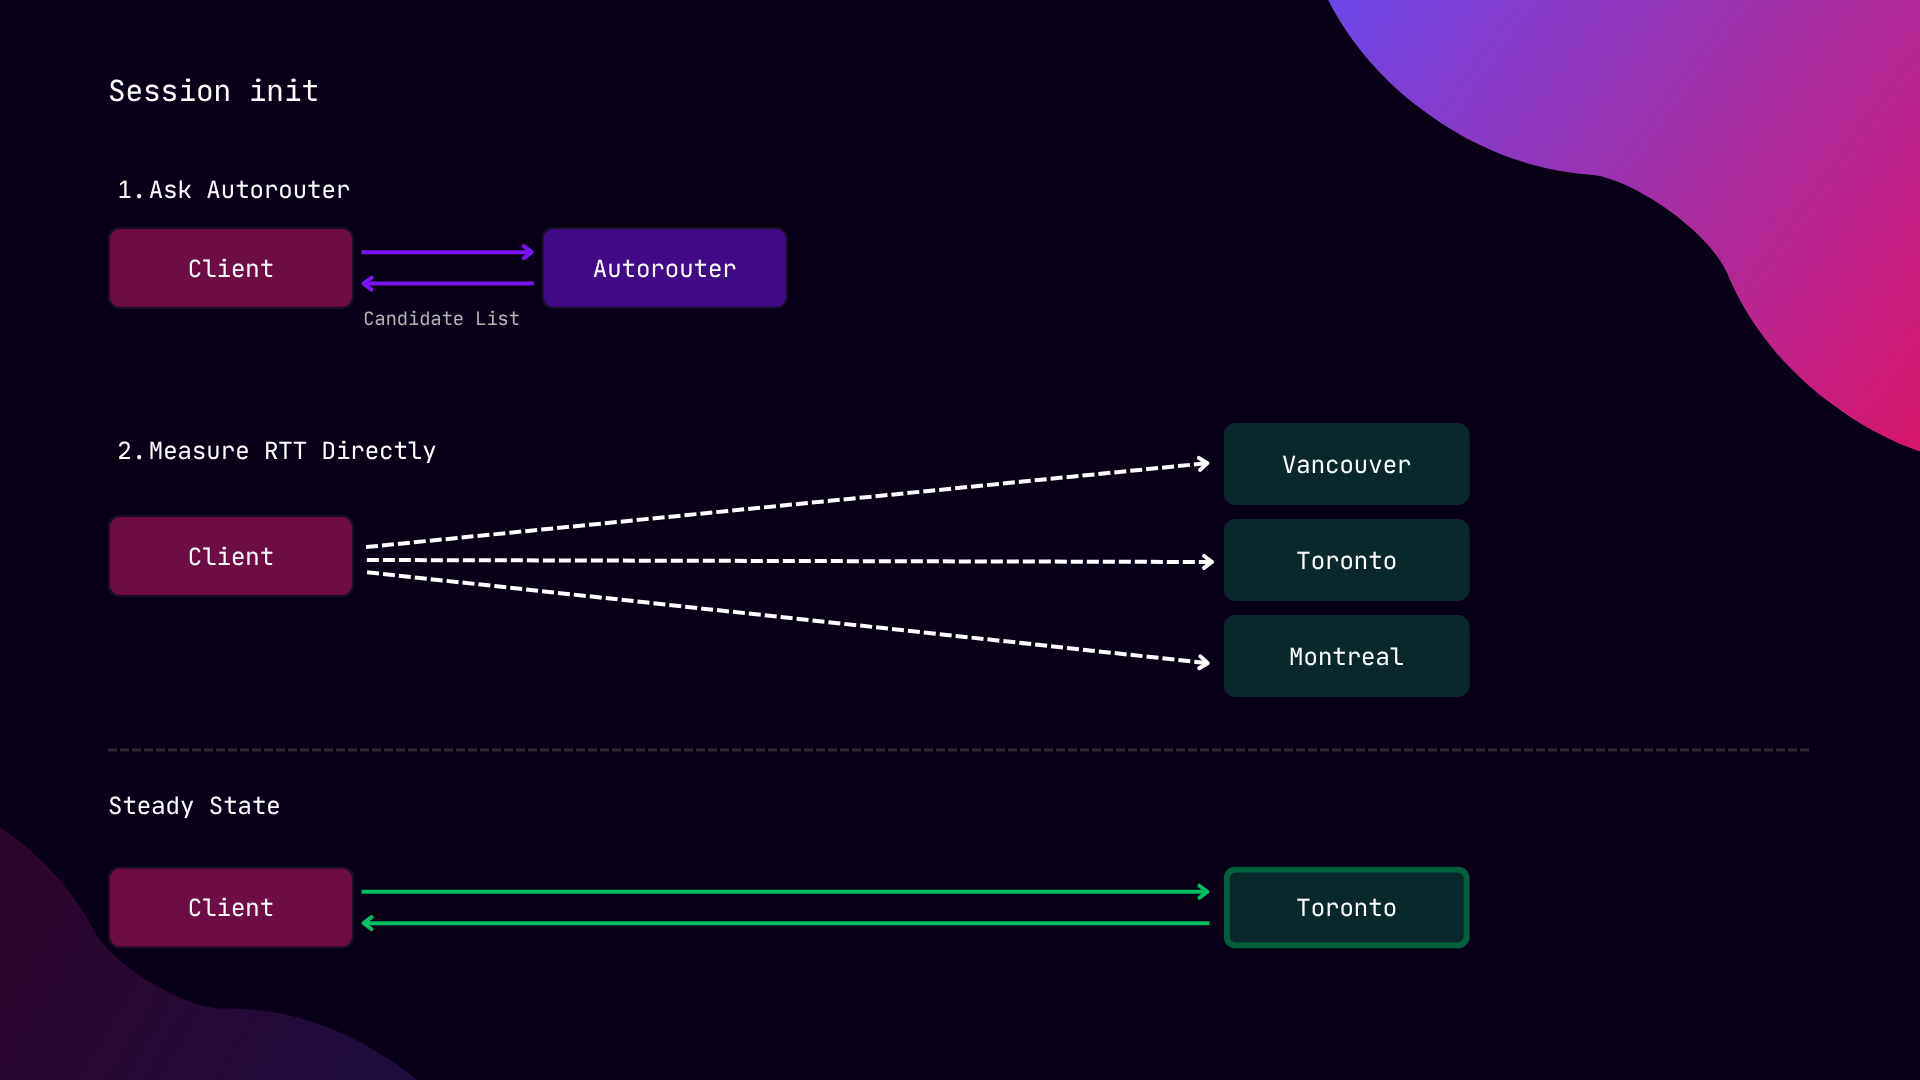Click the dashed arrowhead pointing at Montreal
The width and height of the screenshot is (1920, 1080).
1203,661
